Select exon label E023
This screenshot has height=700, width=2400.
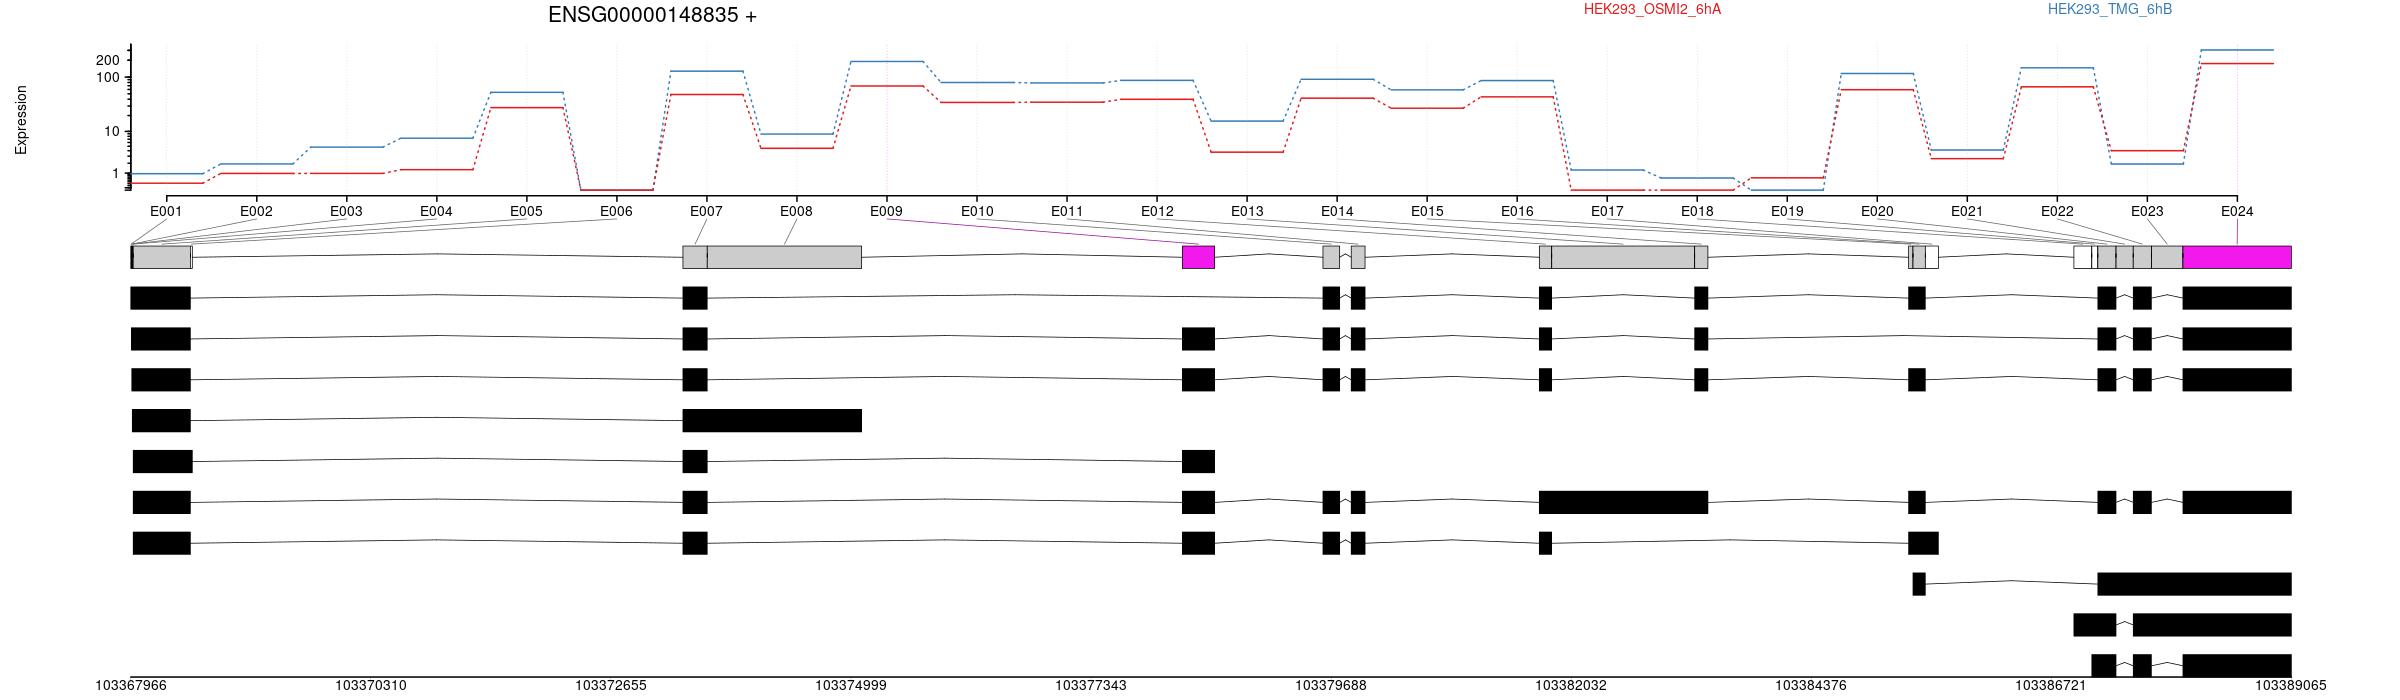click(2147, 211)
